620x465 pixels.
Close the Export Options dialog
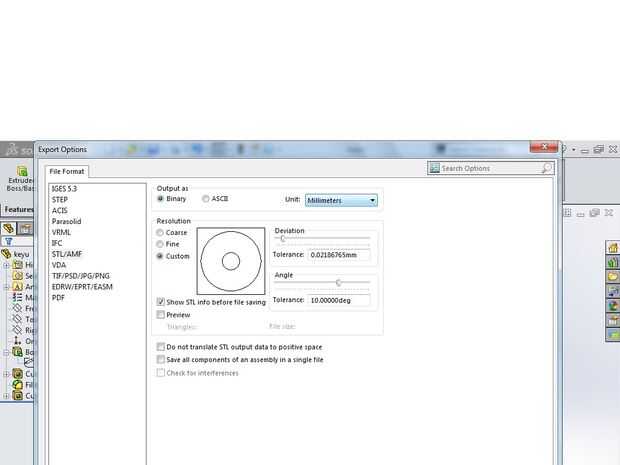coord(544,147)
